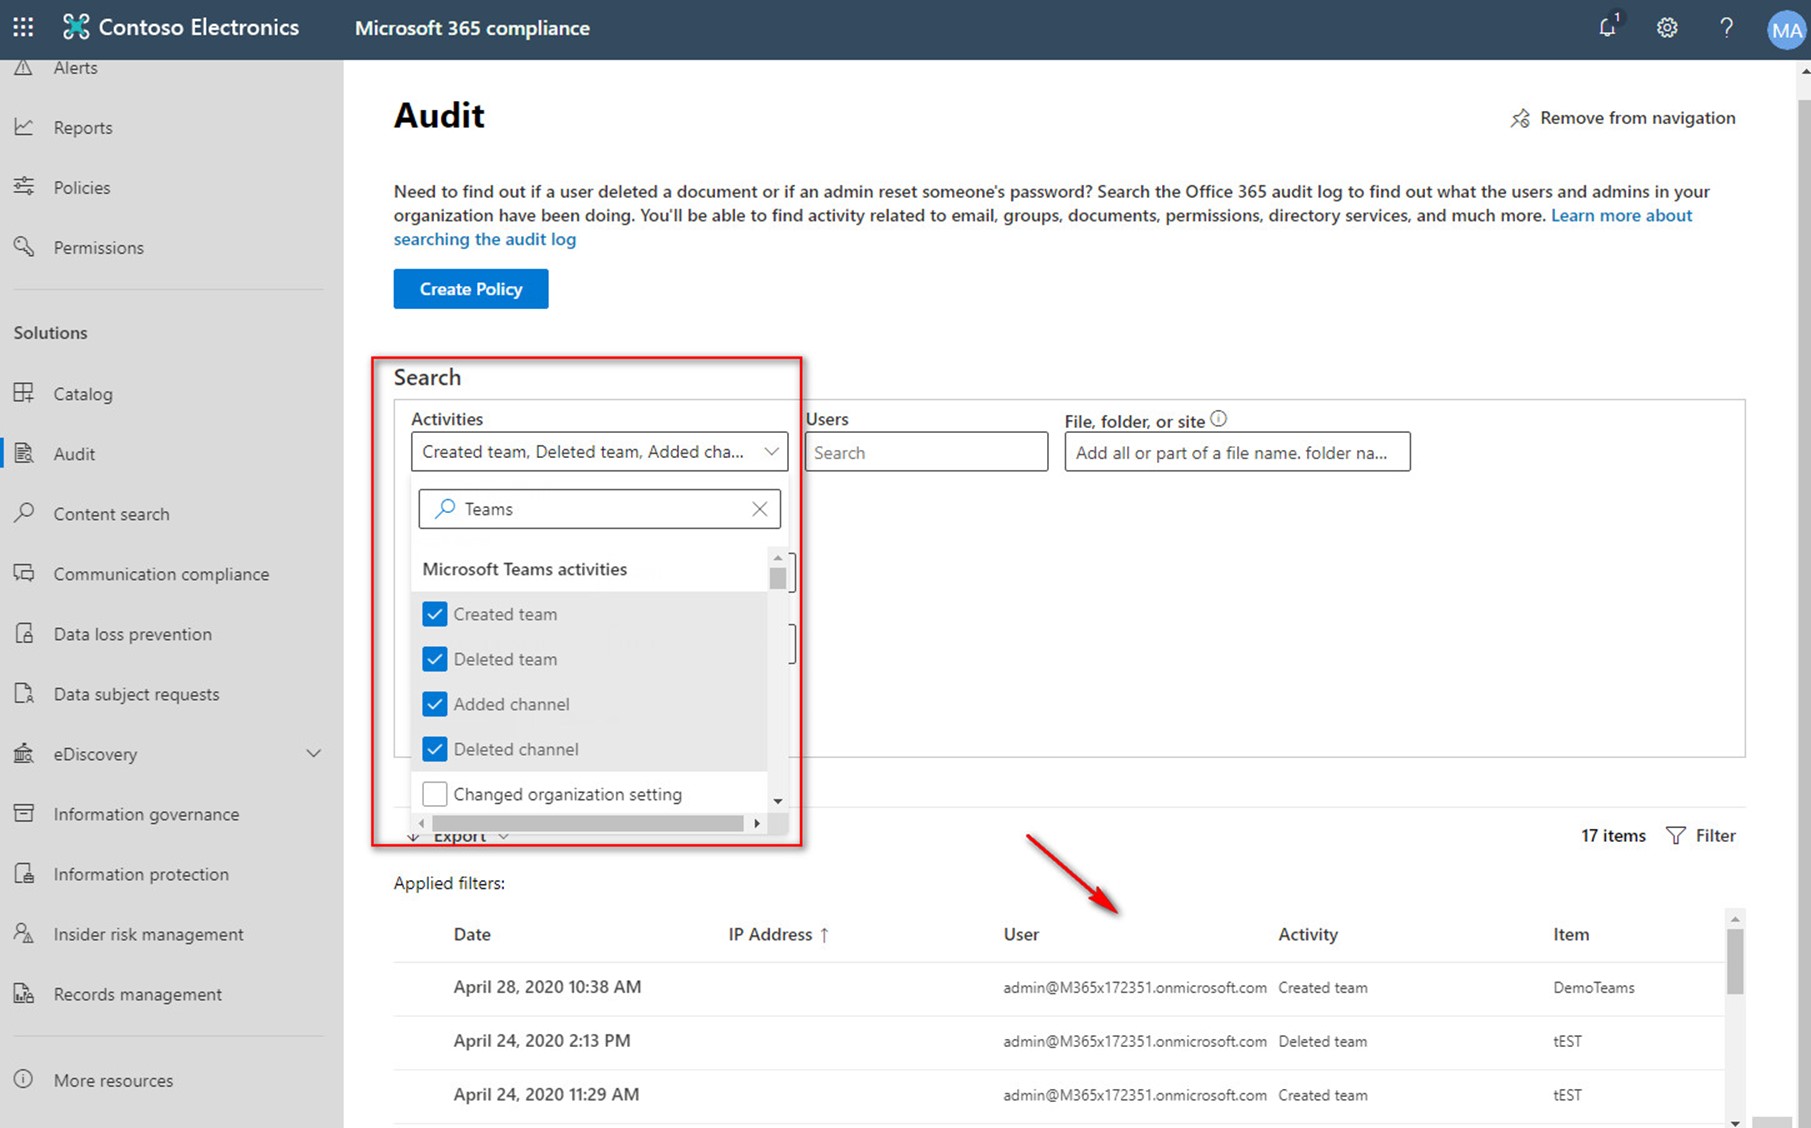Click the Information governance icon

[24, 813]
